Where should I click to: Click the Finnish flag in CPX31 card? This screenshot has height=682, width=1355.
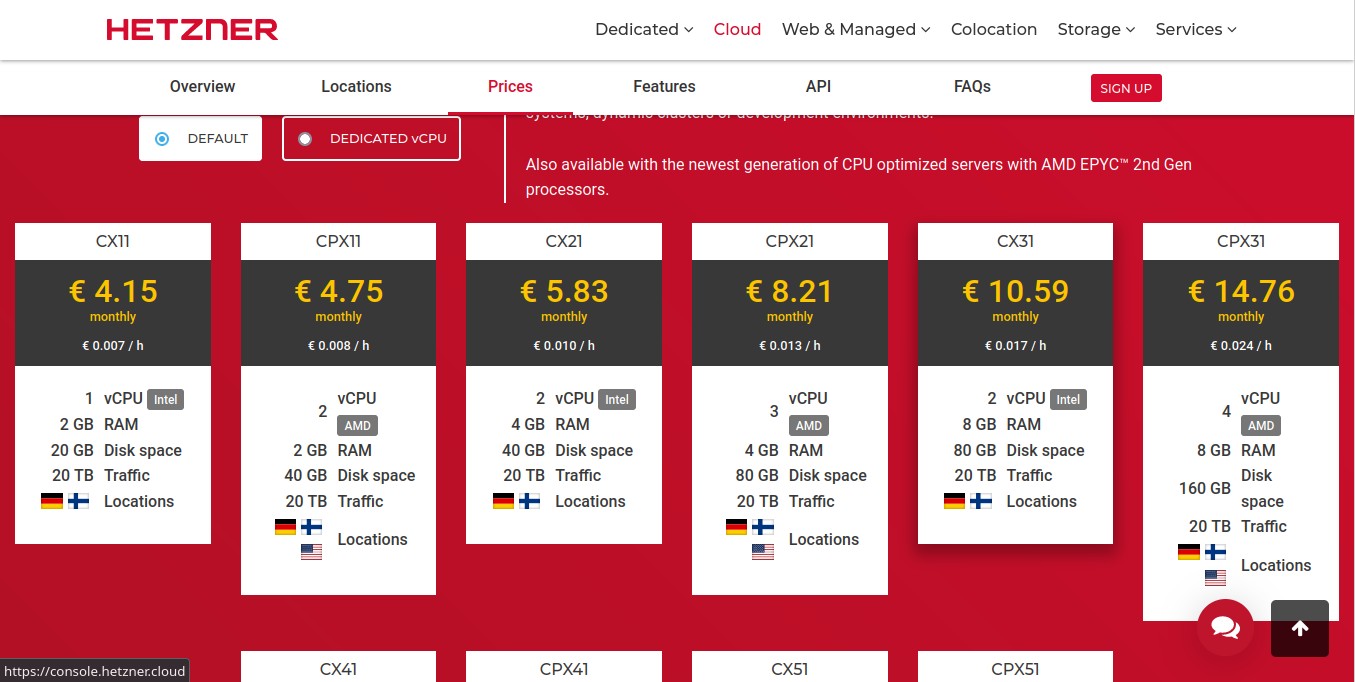coord(1215,552)
